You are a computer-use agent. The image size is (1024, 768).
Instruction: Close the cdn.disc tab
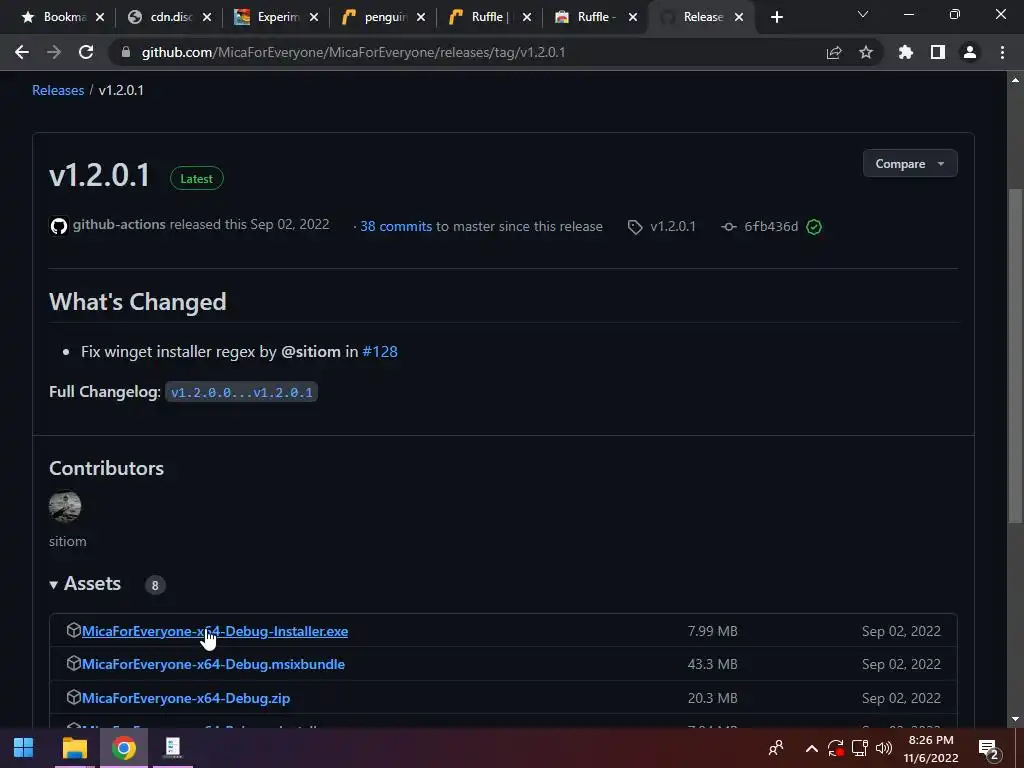coord(206,17)
